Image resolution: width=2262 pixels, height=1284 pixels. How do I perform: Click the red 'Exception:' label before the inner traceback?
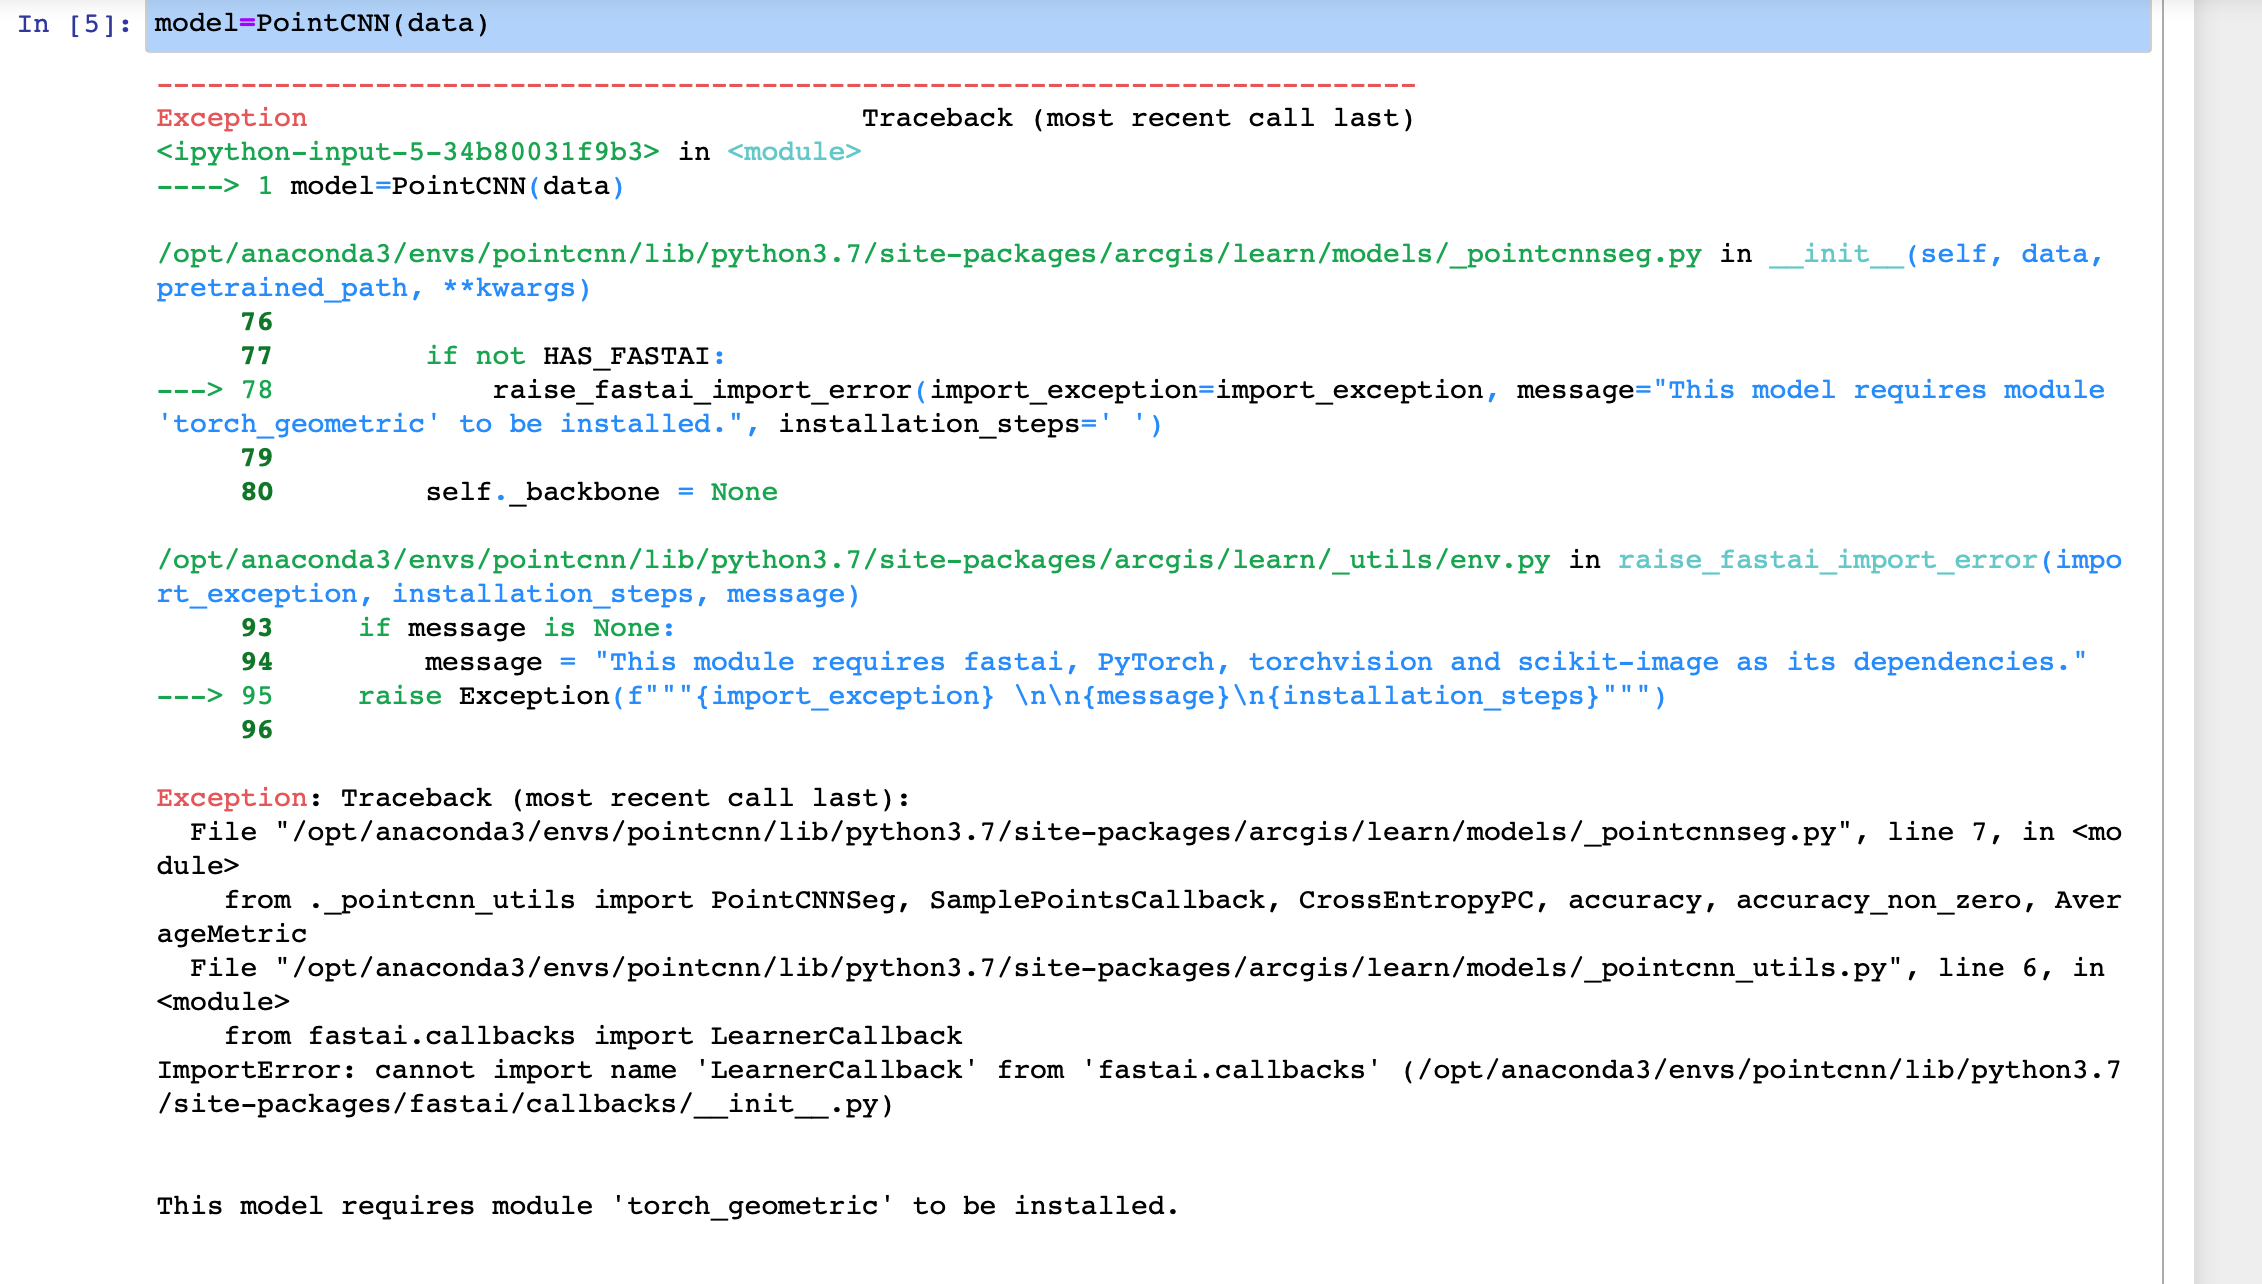[x=239, y=798]
